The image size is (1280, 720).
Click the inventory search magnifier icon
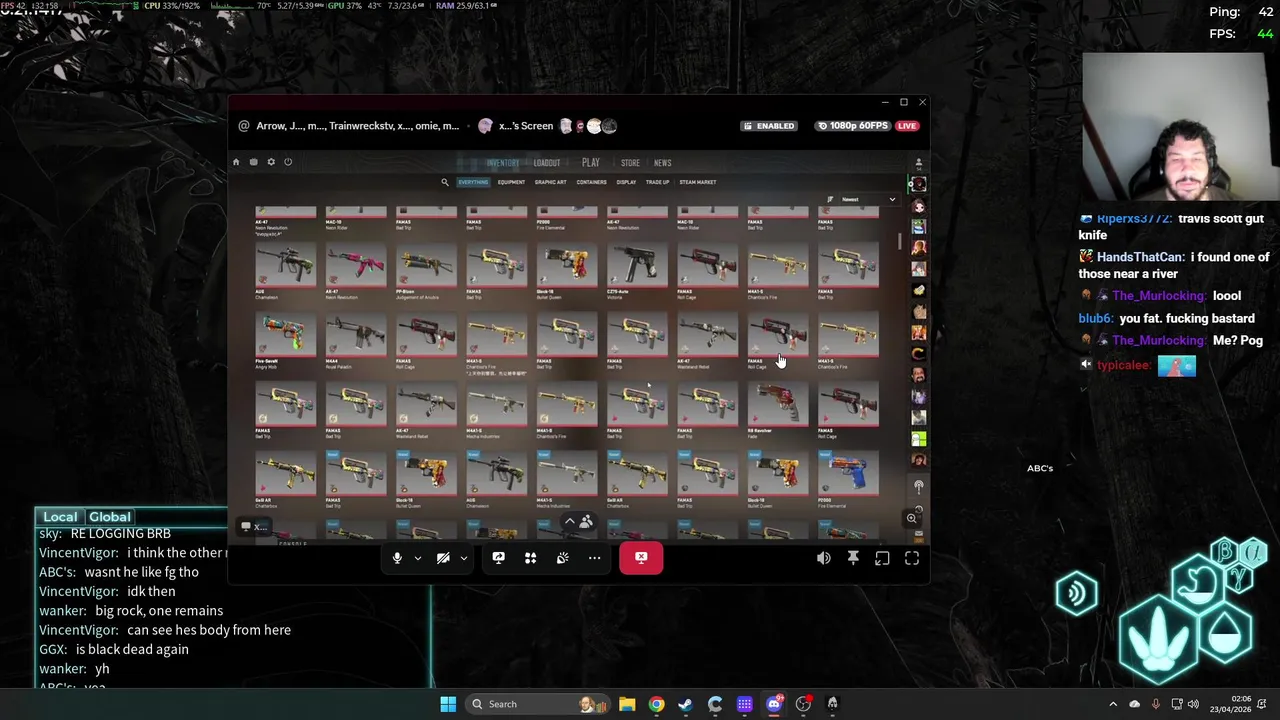click(x=445, y=182)
